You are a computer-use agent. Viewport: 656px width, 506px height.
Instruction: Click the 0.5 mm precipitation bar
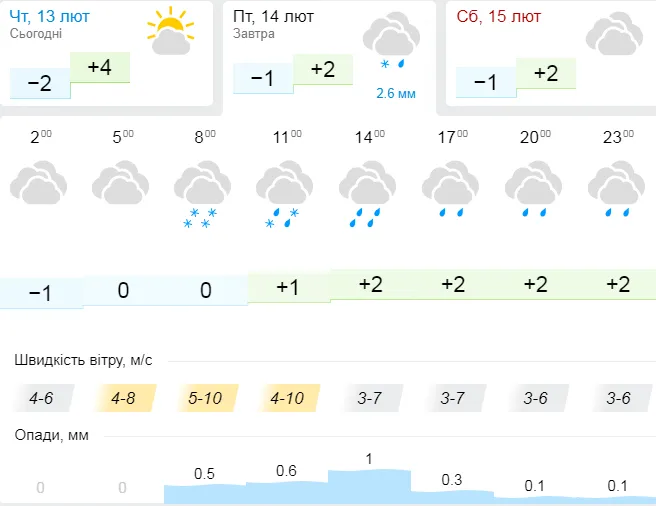click(205, 494)
